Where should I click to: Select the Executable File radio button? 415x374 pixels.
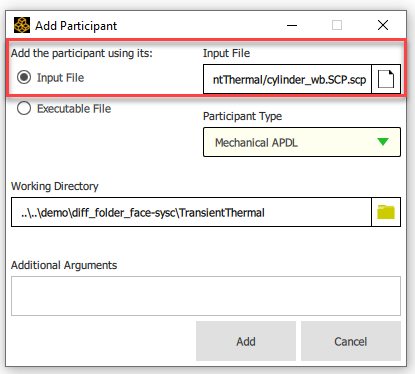[24, 108]
